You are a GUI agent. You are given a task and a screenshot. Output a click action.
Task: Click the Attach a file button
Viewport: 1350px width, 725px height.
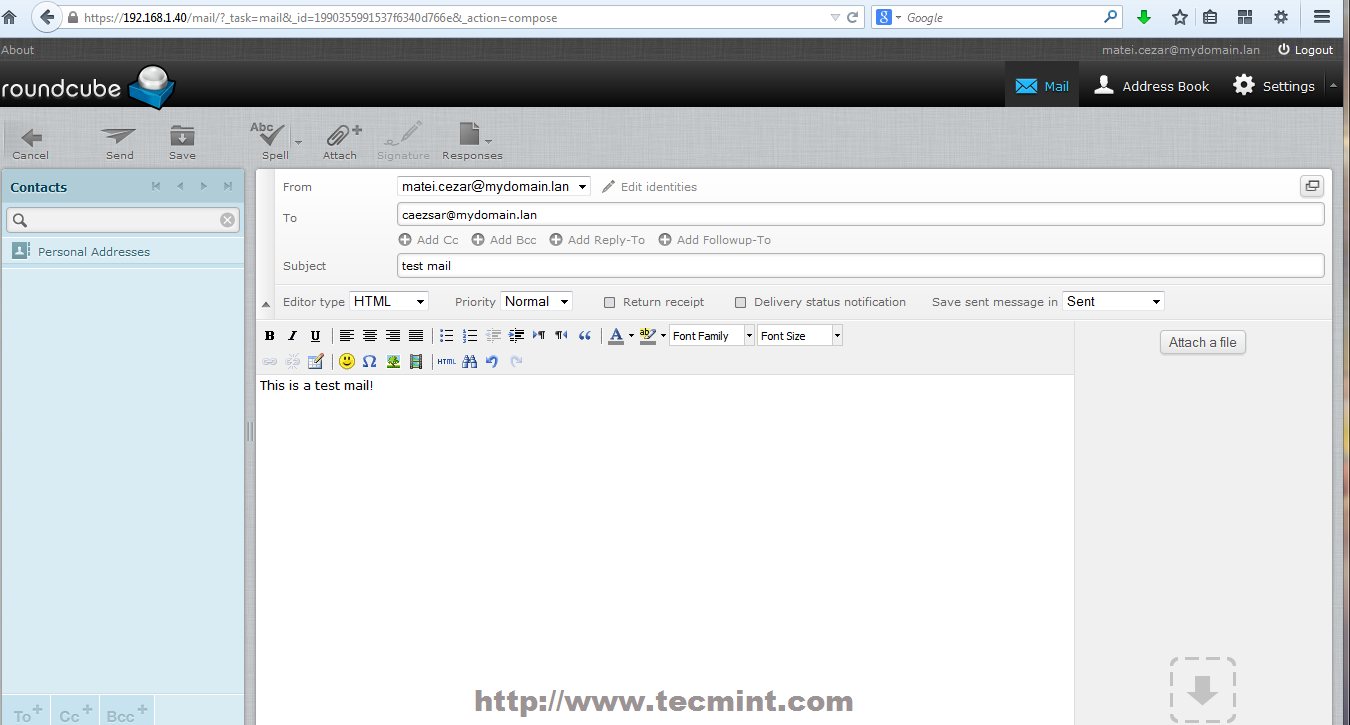click(1203, 342)
